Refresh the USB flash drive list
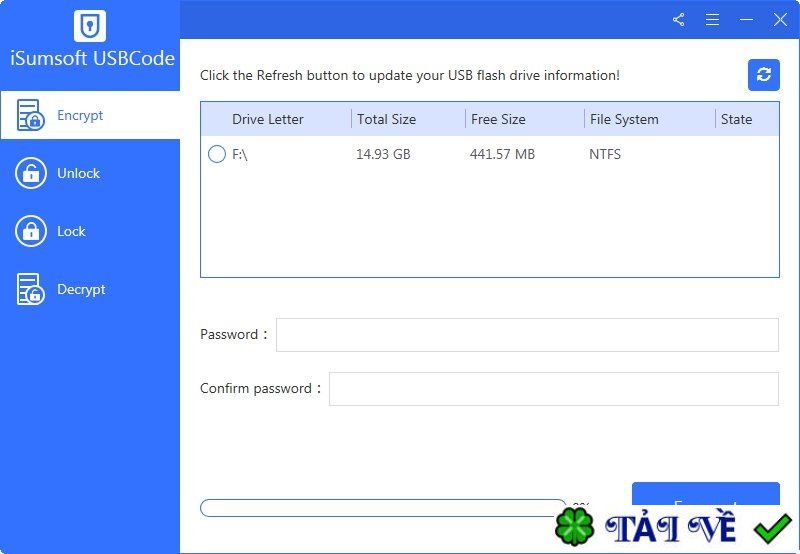 763,75
